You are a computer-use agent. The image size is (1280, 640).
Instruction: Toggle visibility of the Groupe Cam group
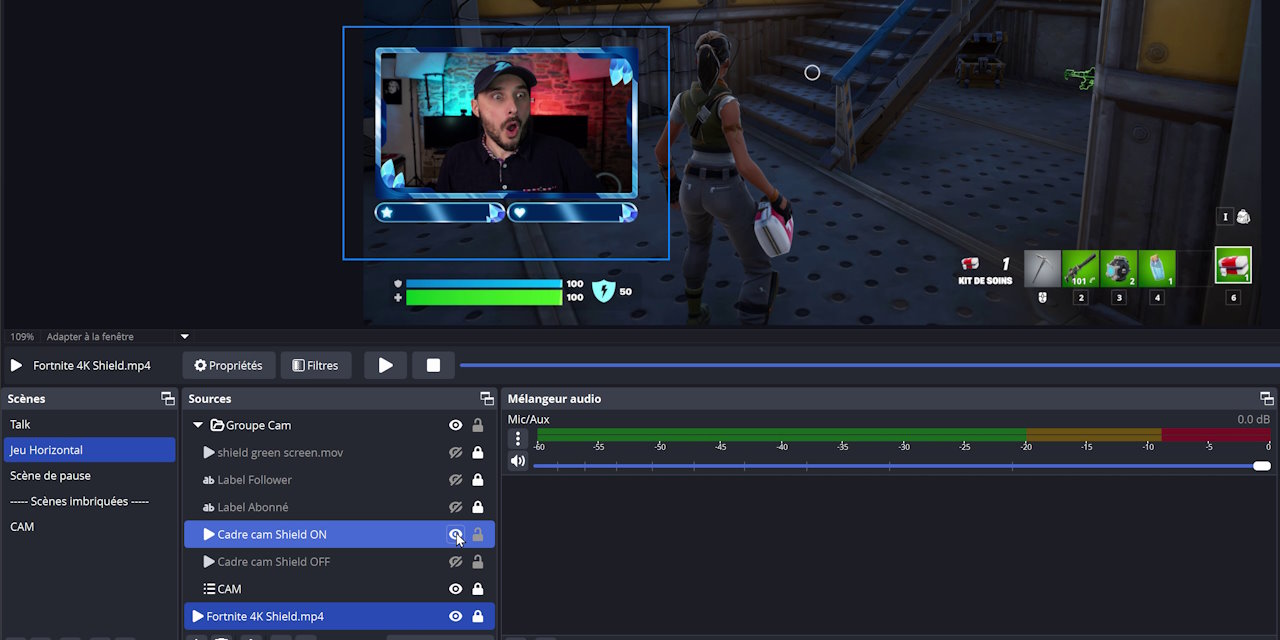click(x=455, y=425)
